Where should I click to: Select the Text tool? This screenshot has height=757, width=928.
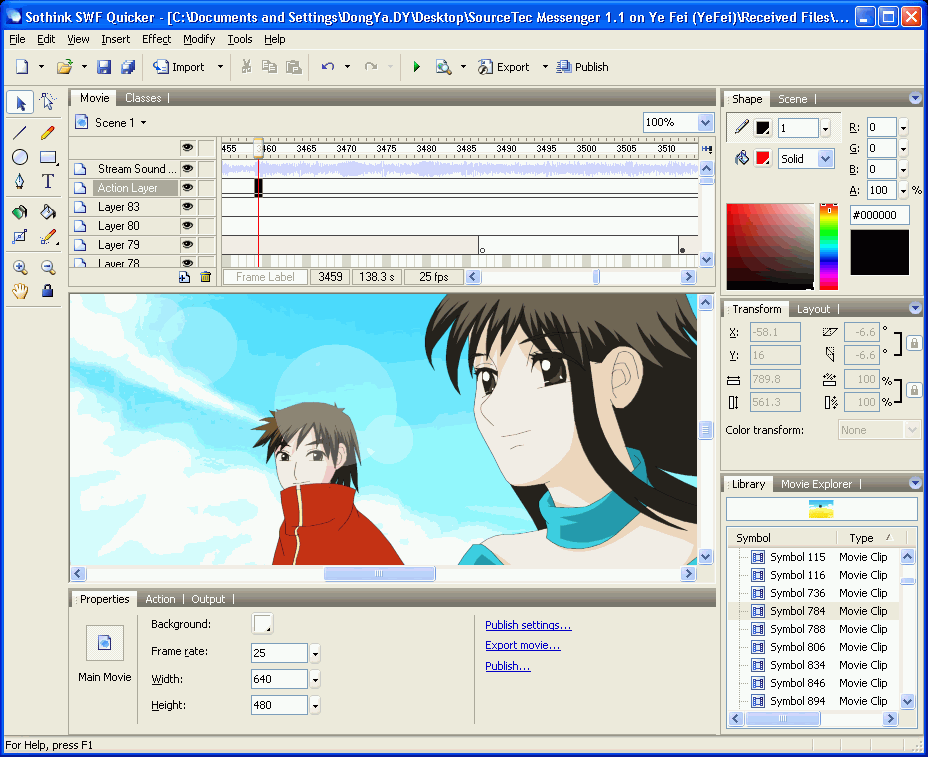click(x=48, y=181)
